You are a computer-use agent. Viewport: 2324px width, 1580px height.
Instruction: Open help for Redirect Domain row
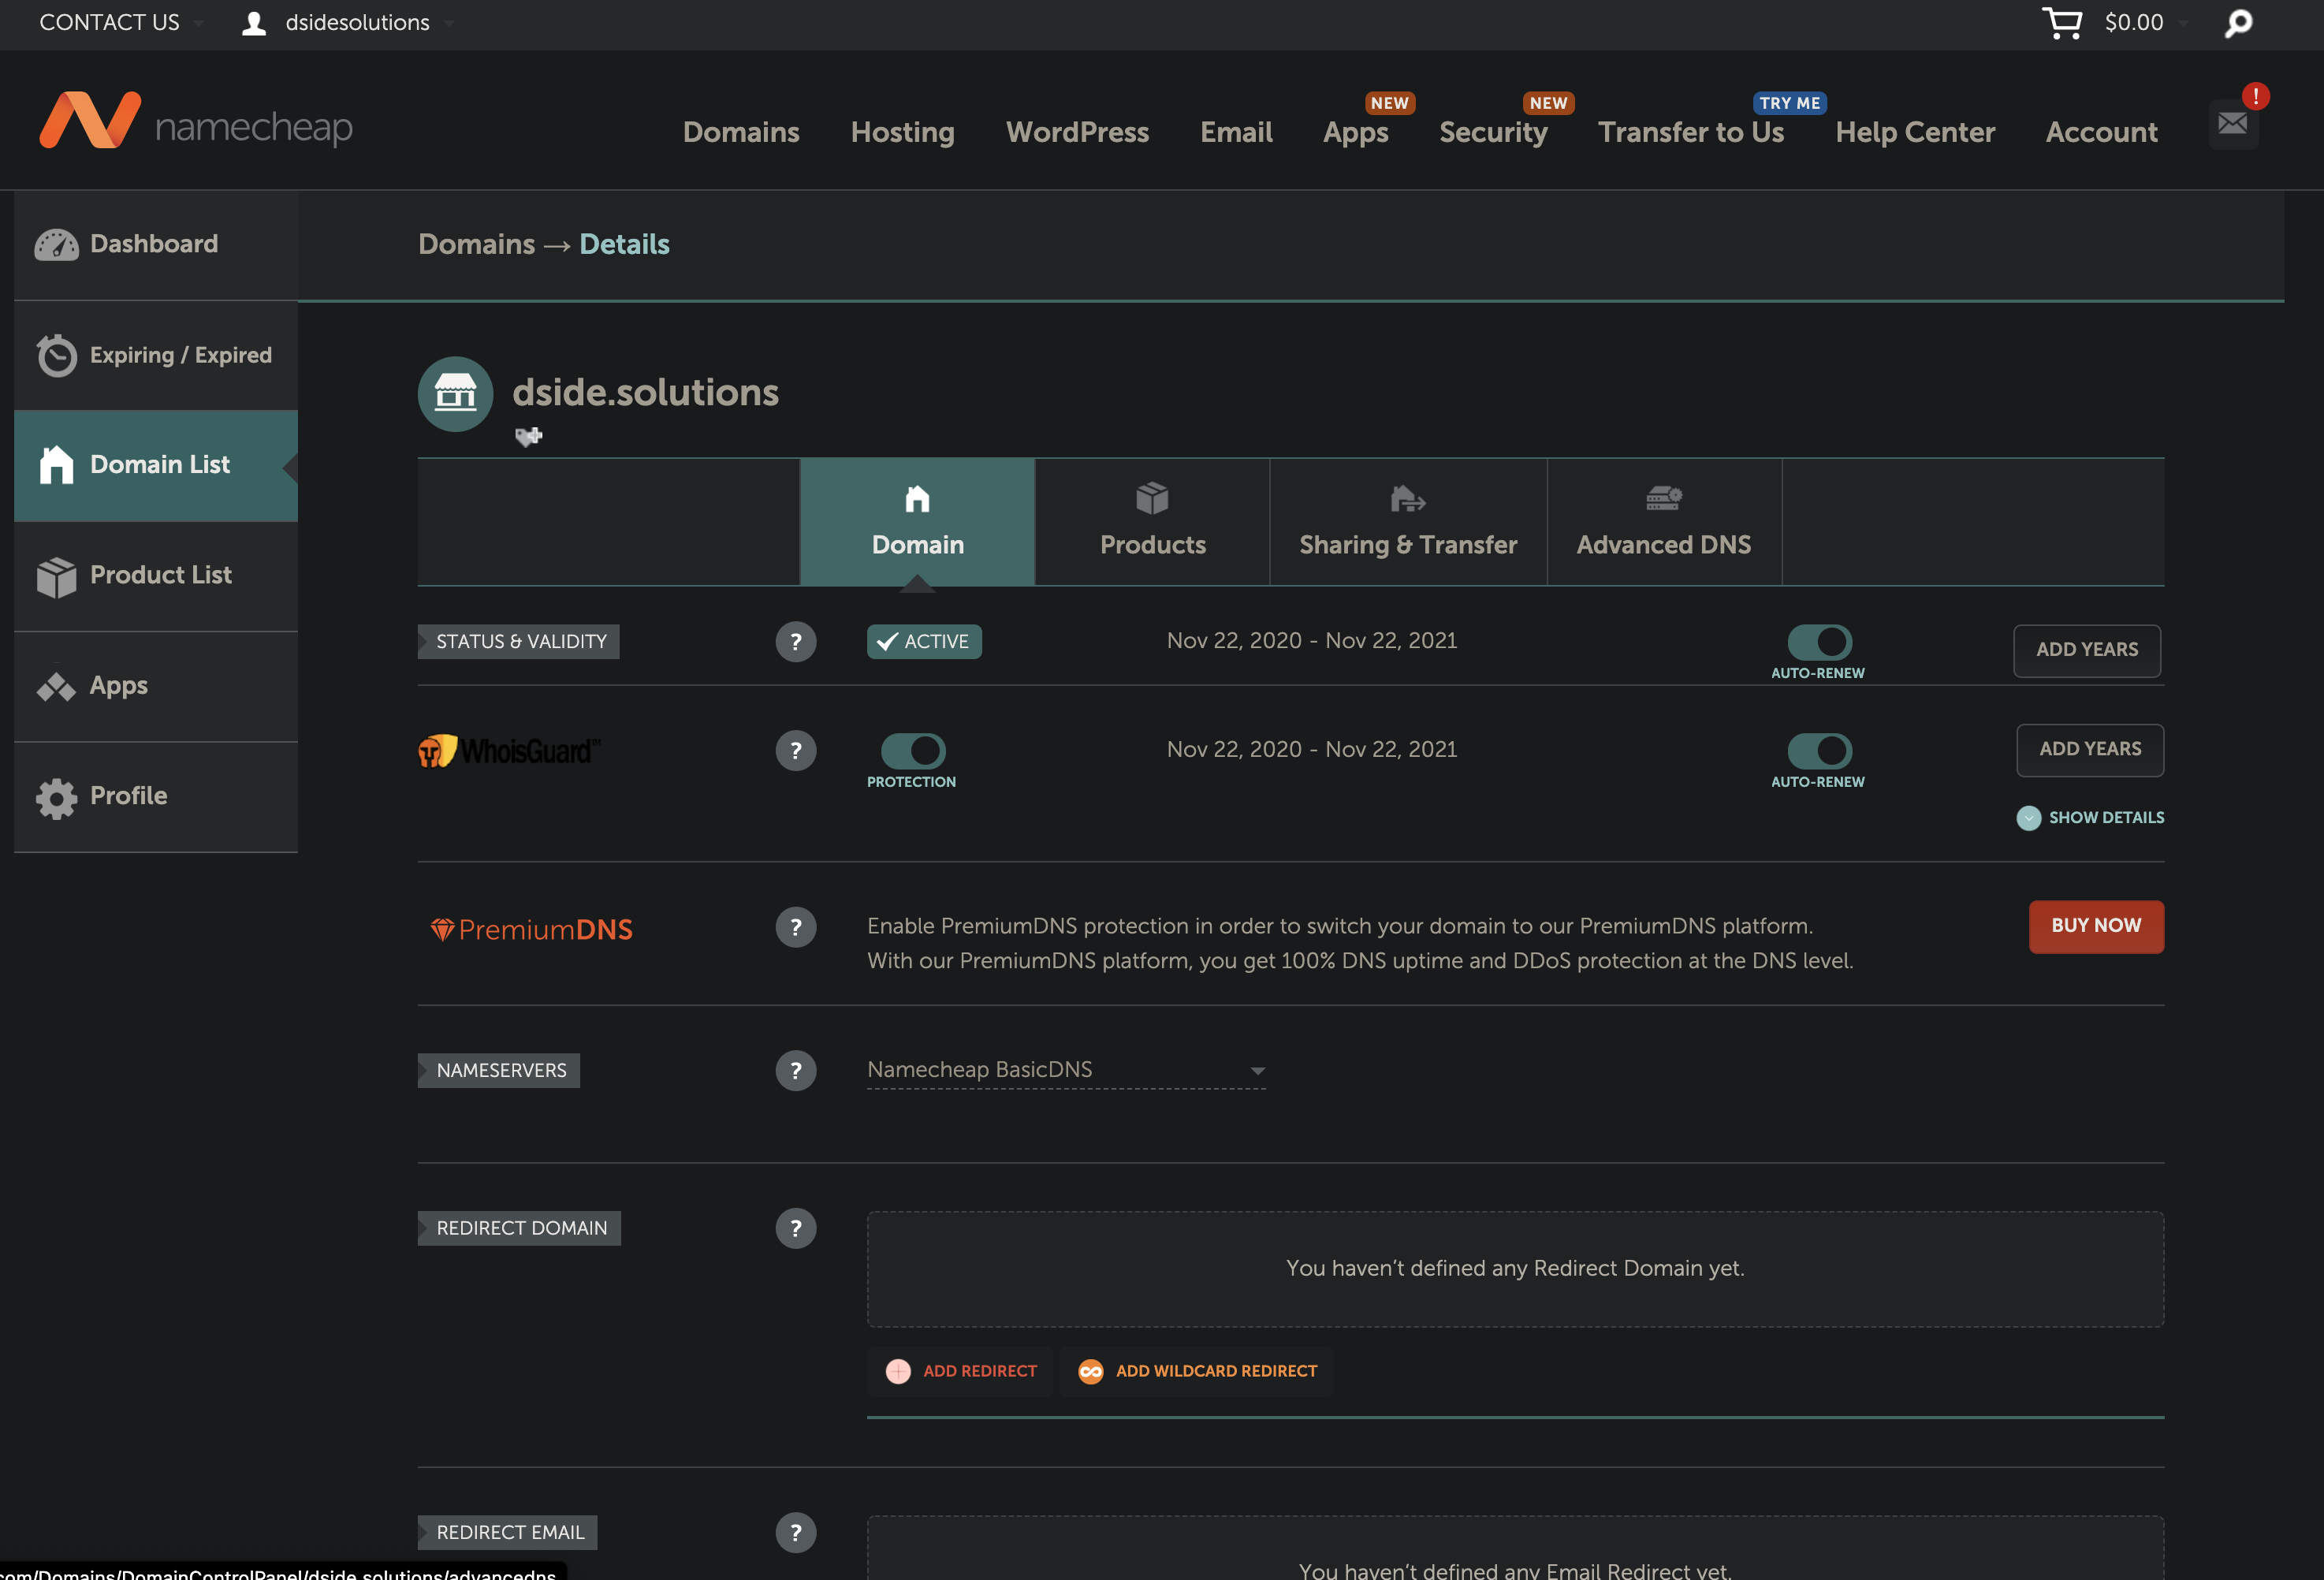[x=796, y=1228]
